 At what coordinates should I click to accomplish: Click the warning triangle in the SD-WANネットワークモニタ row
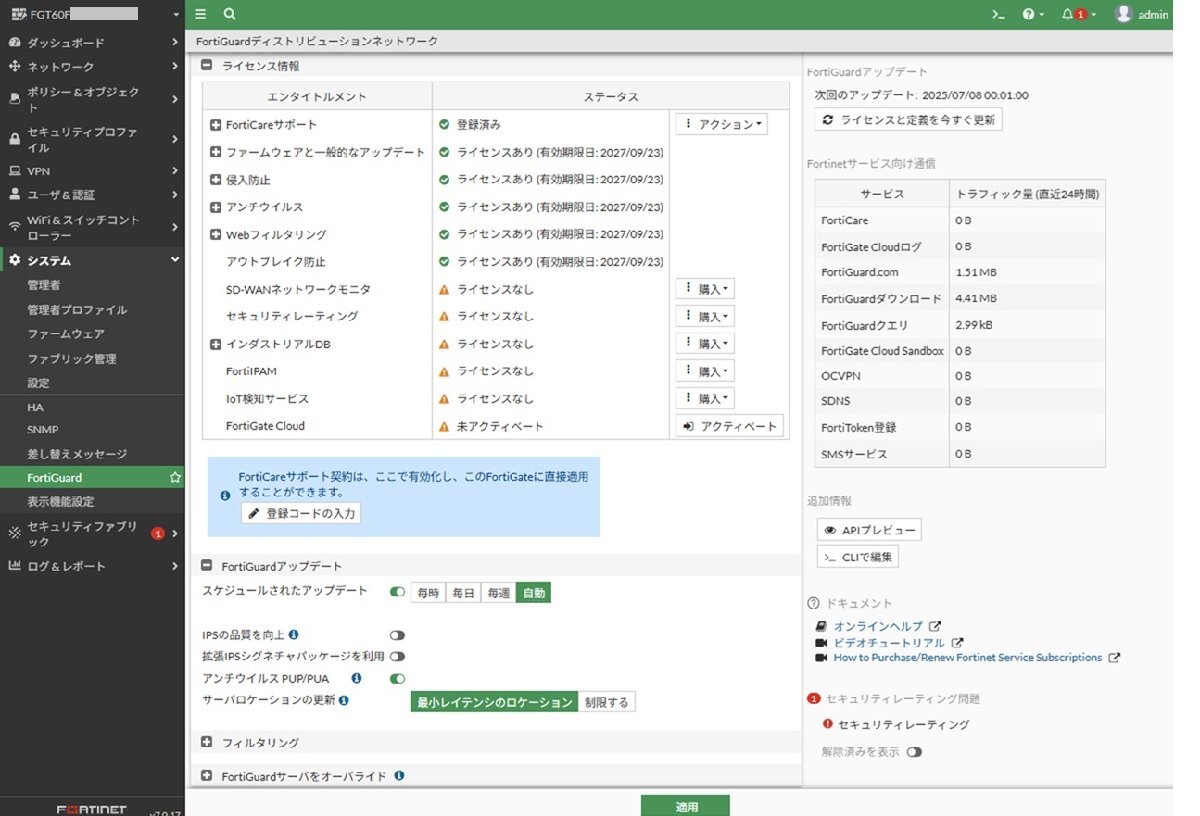[444, 289]
